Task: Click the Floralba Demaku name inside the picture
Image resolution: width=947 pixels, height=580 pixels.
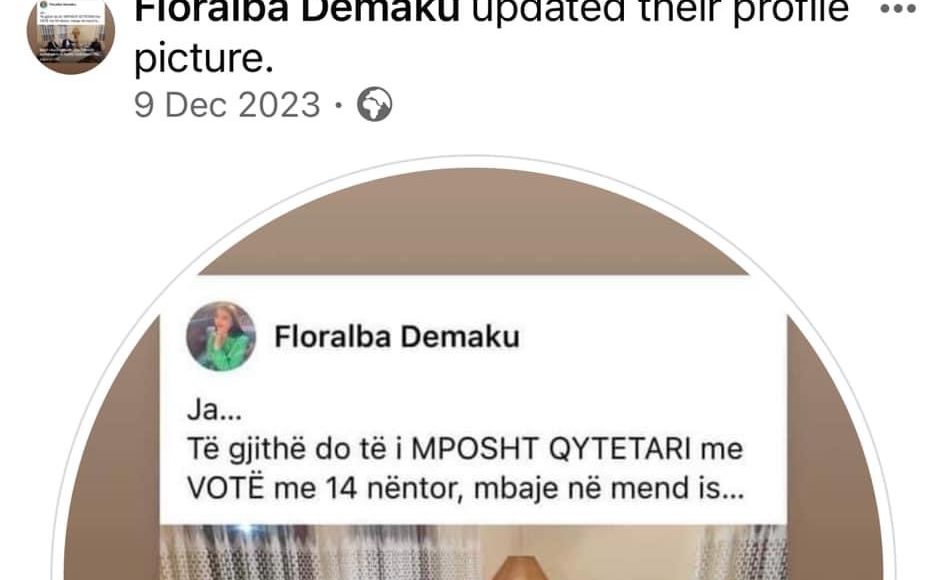Action: (x=397, y=337)
